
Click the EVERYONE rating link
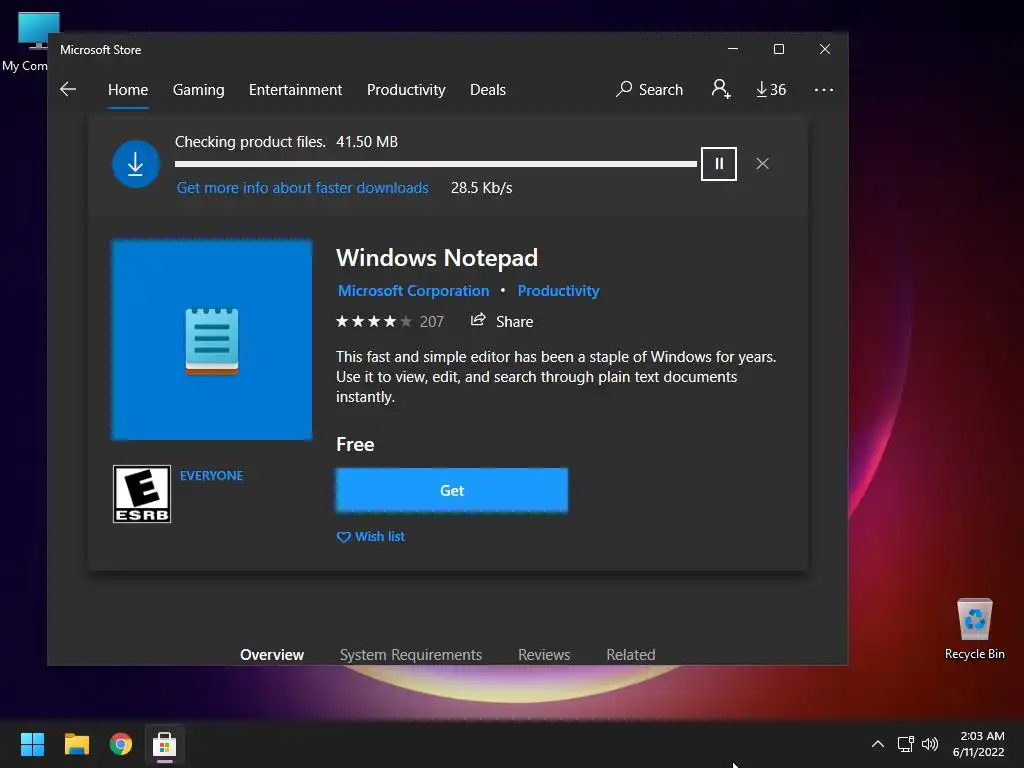(211, 475)
